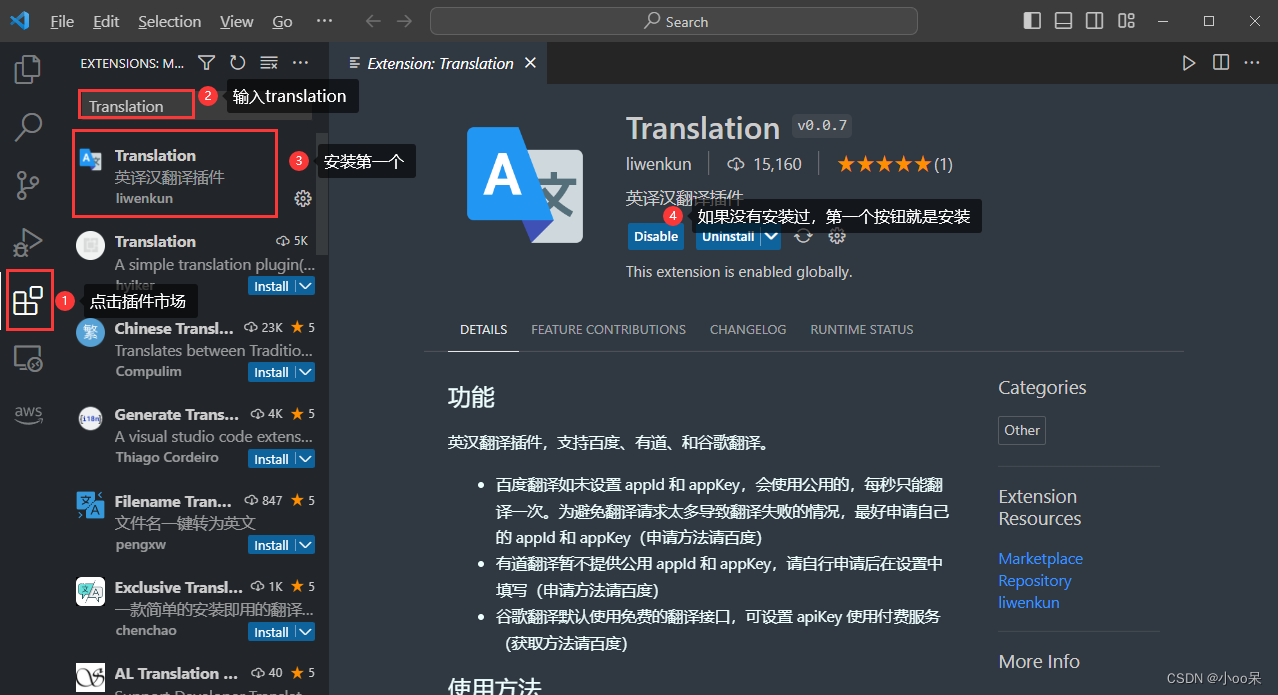
Task: Toggle secondary side bar layout icon
Action: coord(1095,21)
